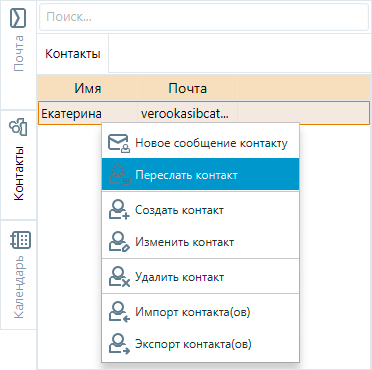Sort by the Имя column header
Image resolution: width=372 pixels, height=370 pixels.
tap(88, 88)
